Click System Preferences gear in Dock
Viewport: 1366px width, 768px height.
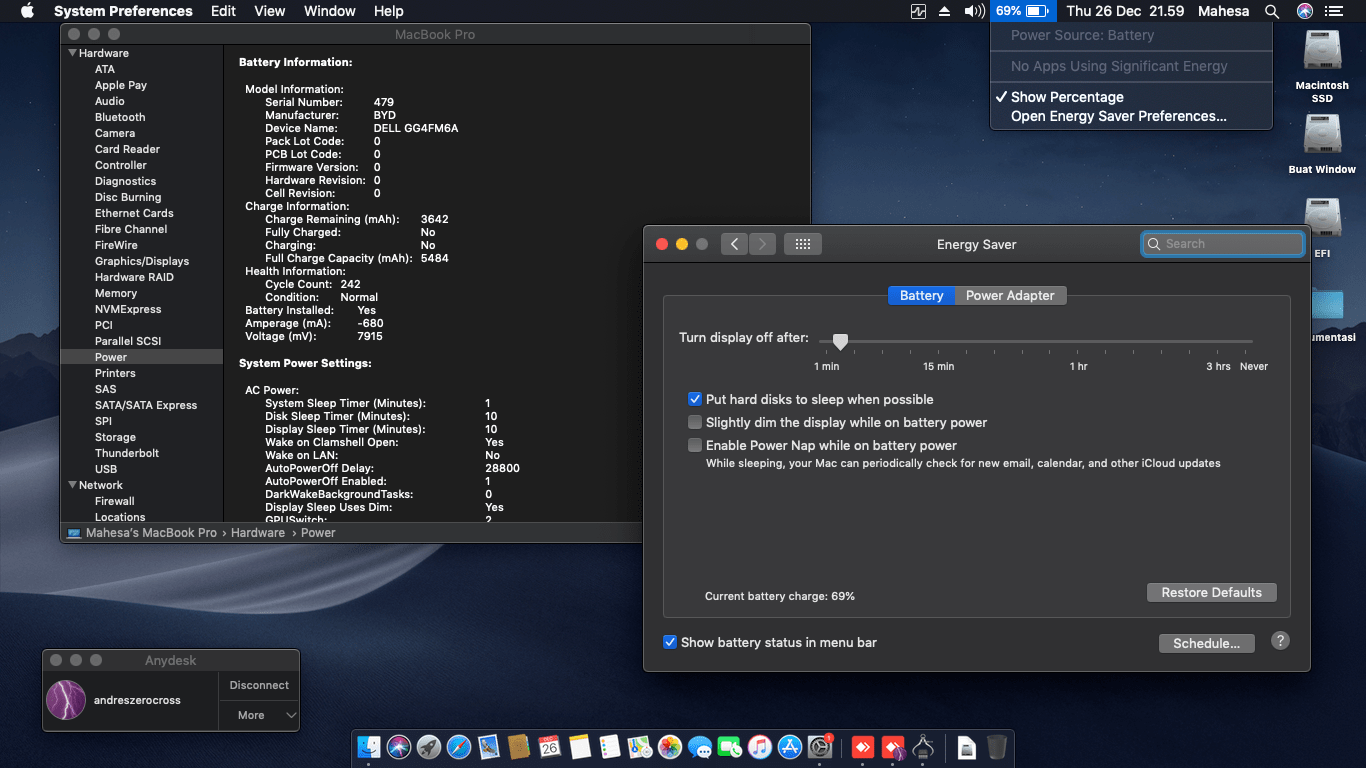tap(820, 747)
